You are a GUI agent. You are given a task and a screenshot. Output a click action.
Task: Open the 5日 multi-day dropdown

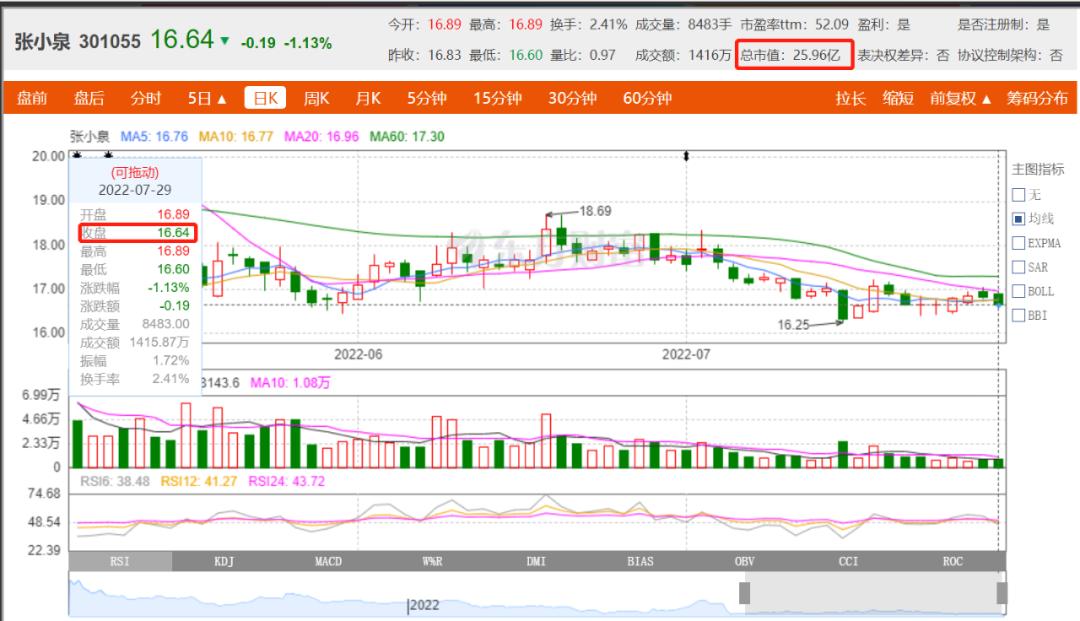(207, 98)
